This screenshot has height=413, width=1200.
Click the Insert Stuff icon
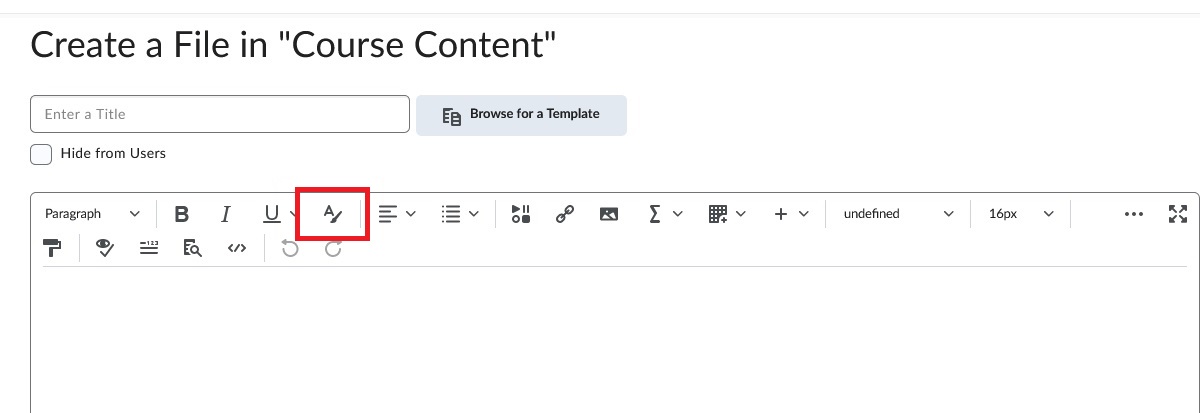click(x=520, y=213)
